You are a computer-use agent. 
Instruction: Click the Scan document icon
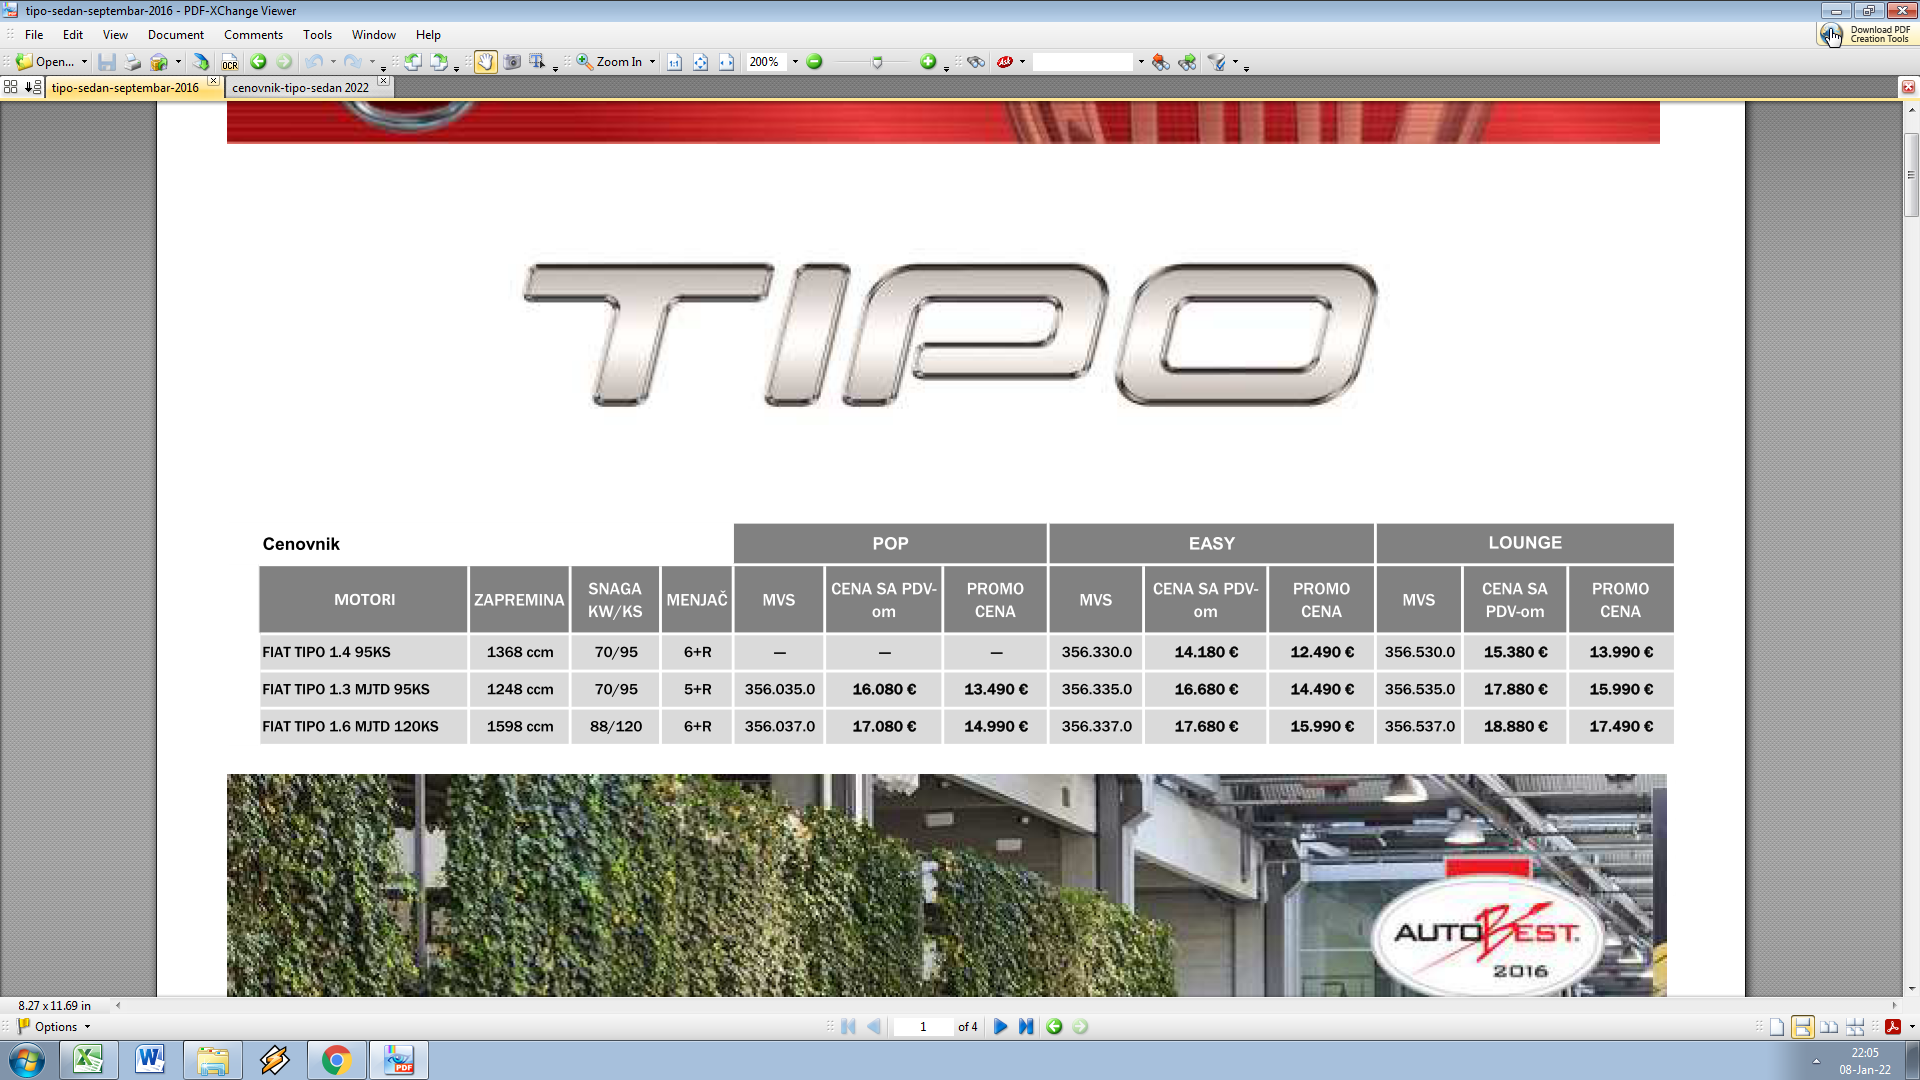(x=201, y=62)
